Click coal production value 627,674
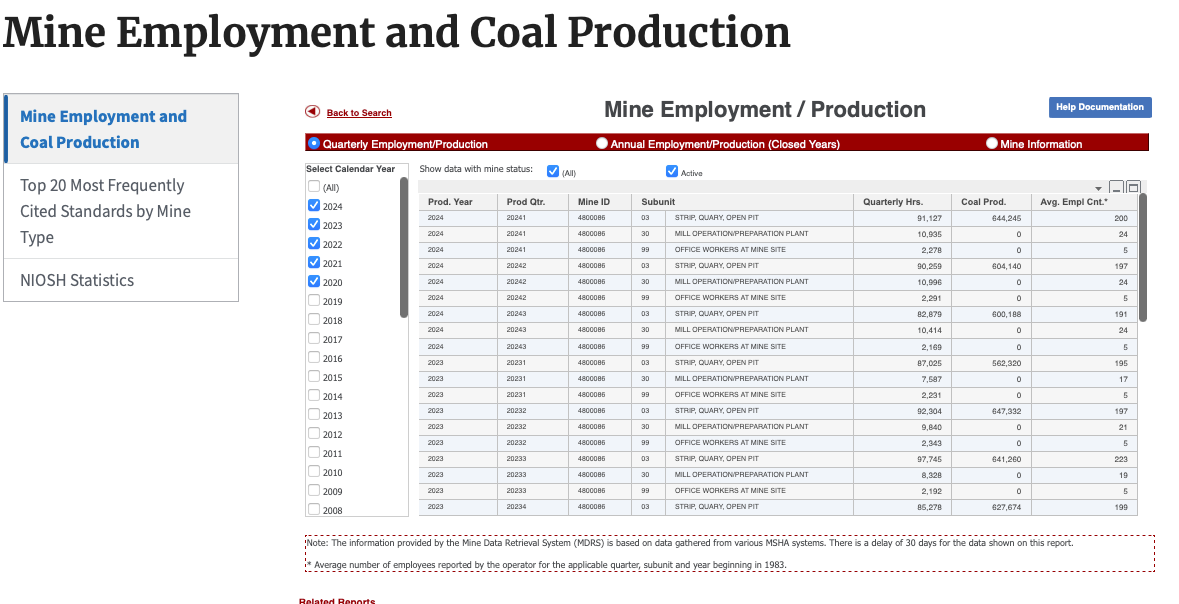The width and height of the screenshot is (1179, 604). [1006, 508]
